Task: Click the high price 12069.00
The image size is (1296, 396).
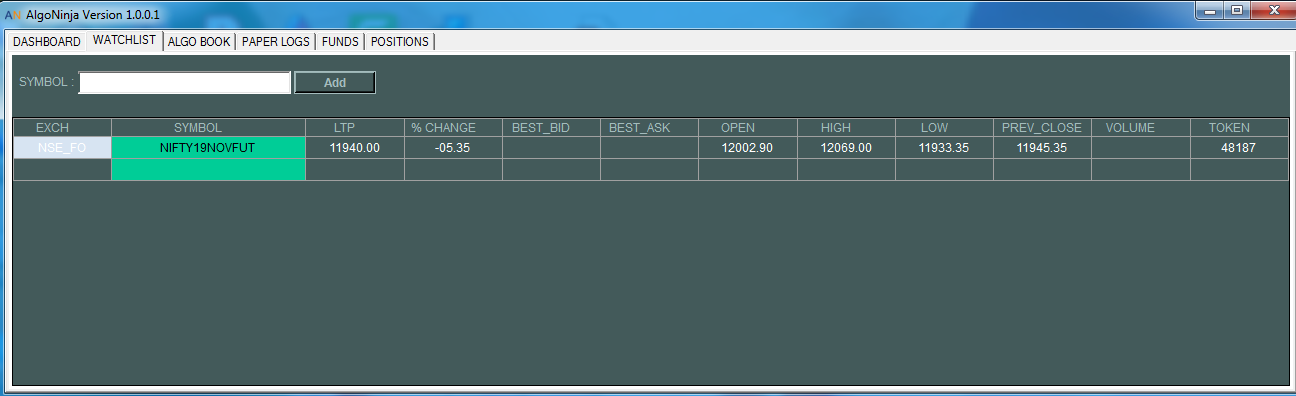Action: (846, 148)
